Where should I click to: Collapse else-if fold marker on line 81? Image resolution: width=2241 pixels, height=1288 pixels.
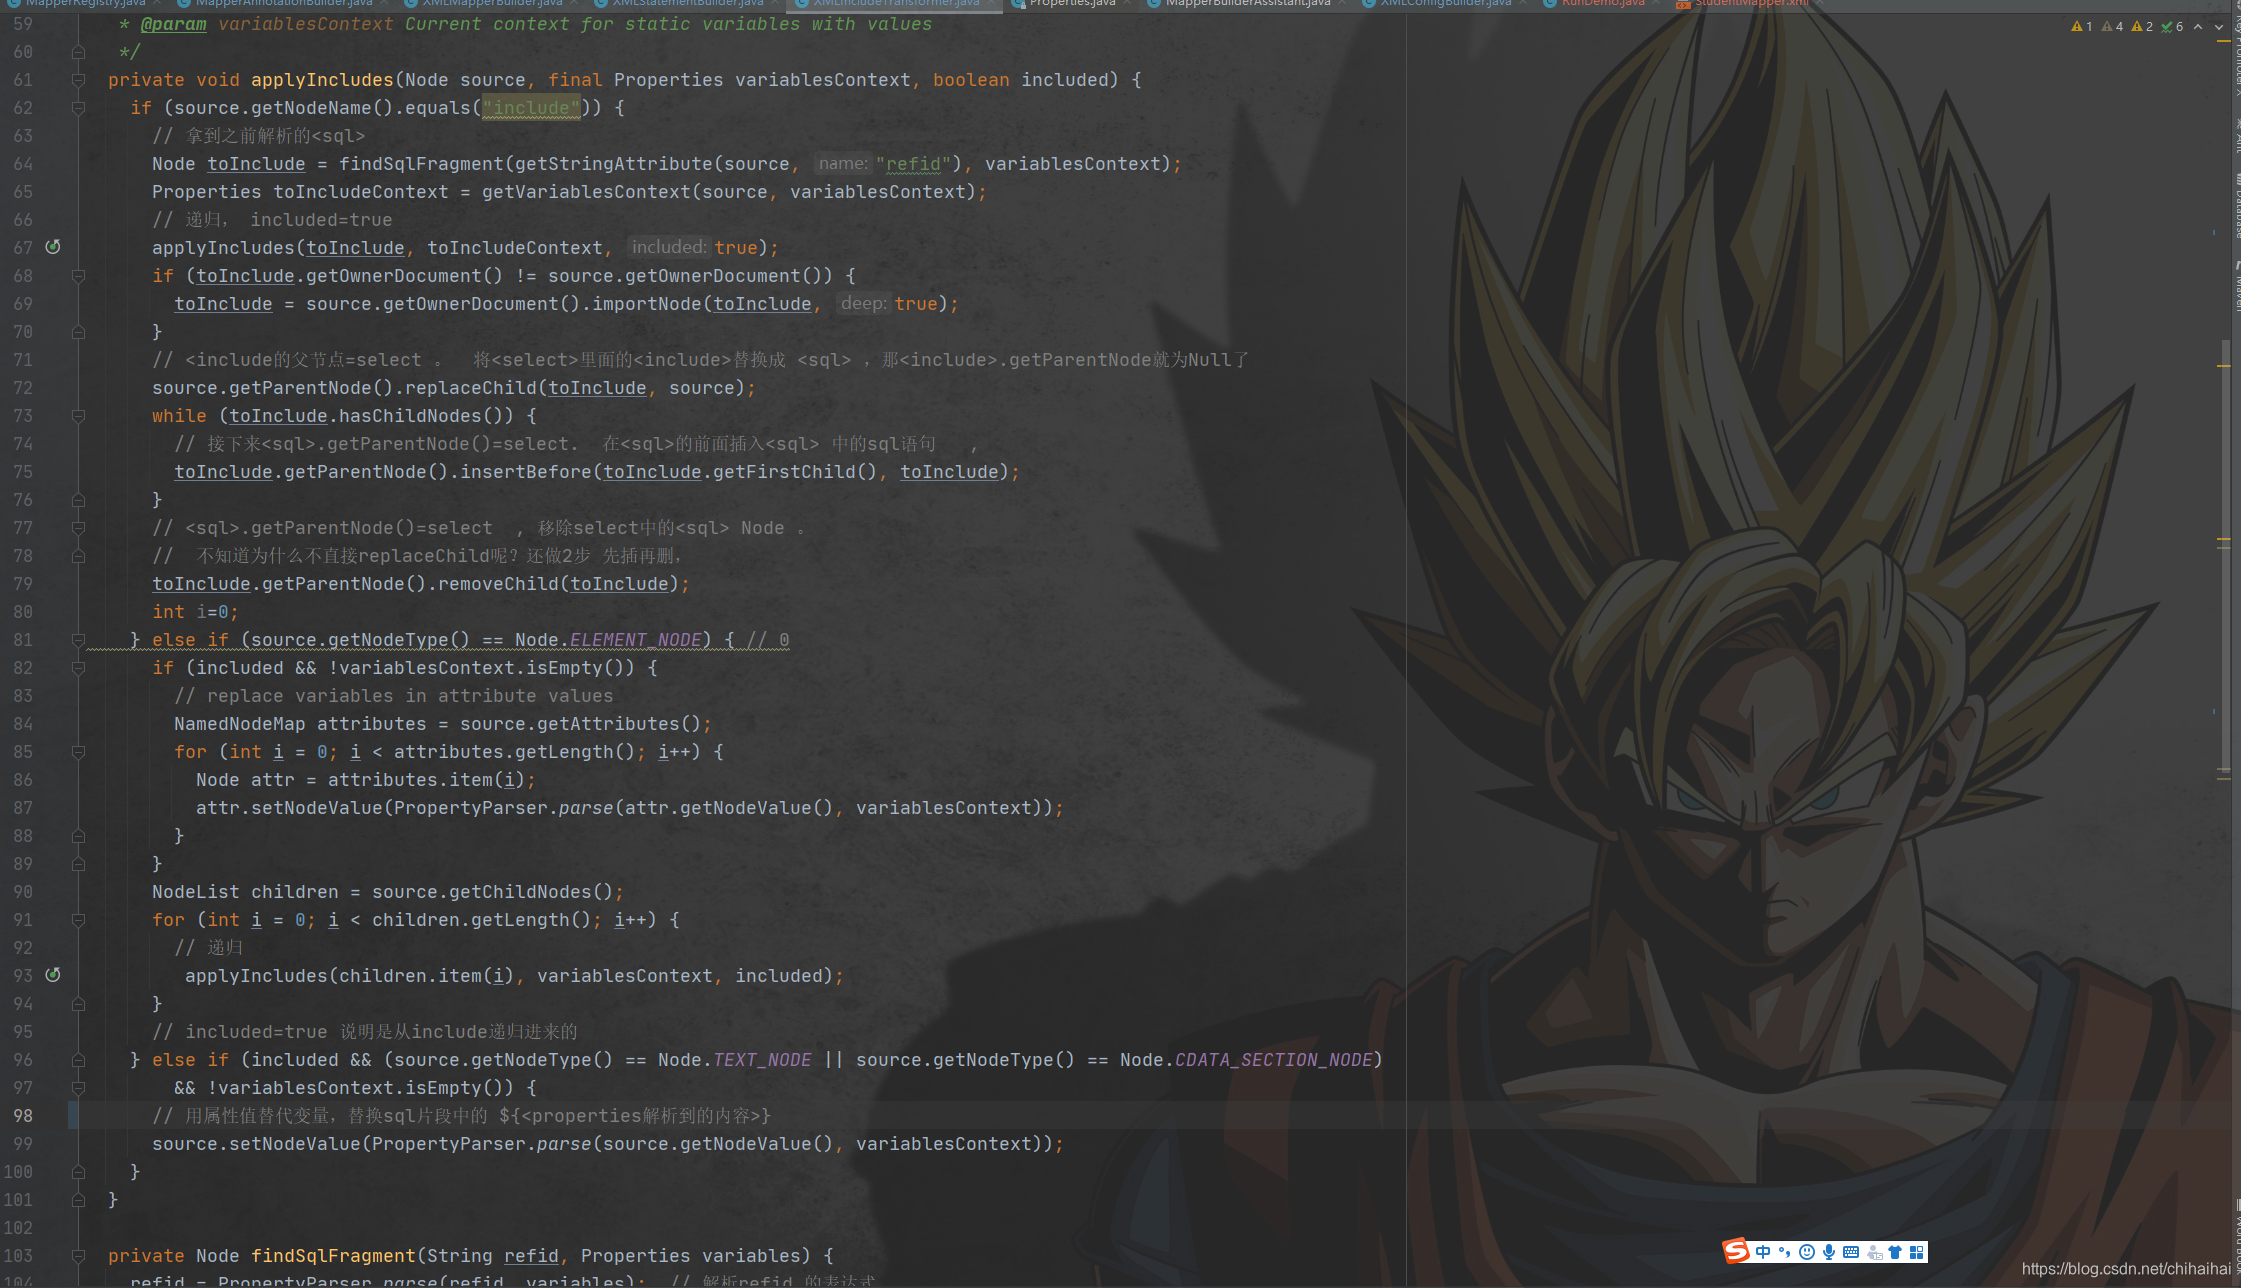(x=78, y=640)
